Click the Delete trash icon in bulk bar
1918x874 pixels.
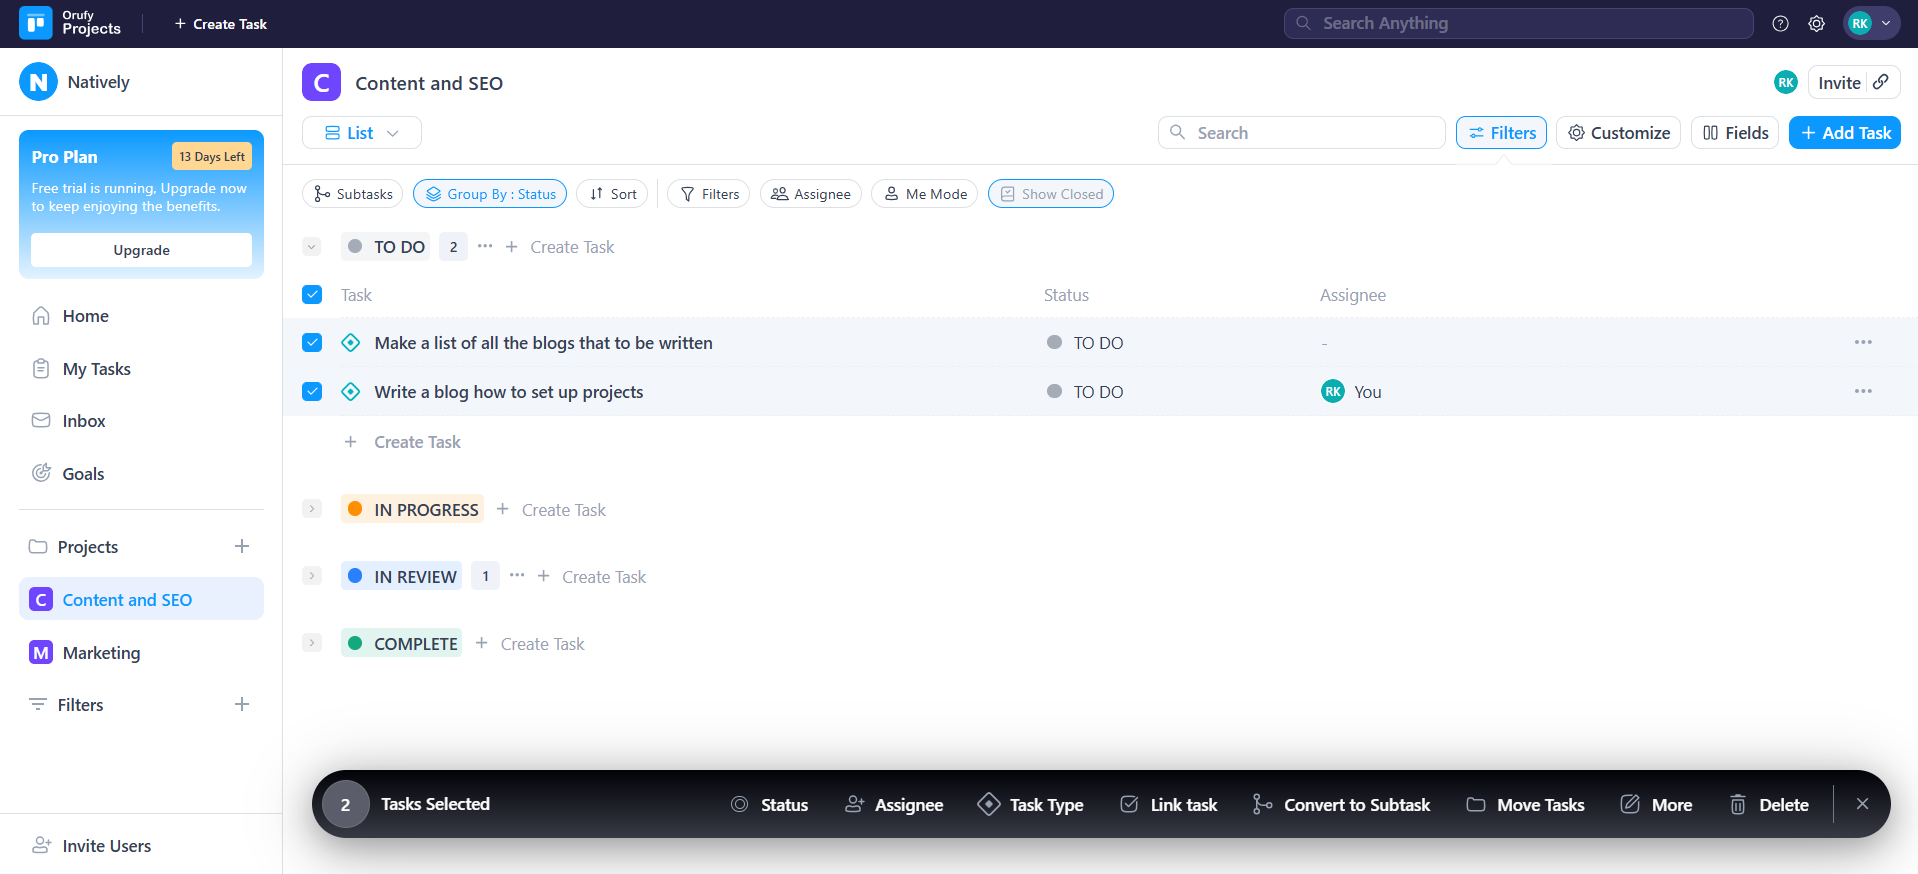click(x=1738, y=805)
